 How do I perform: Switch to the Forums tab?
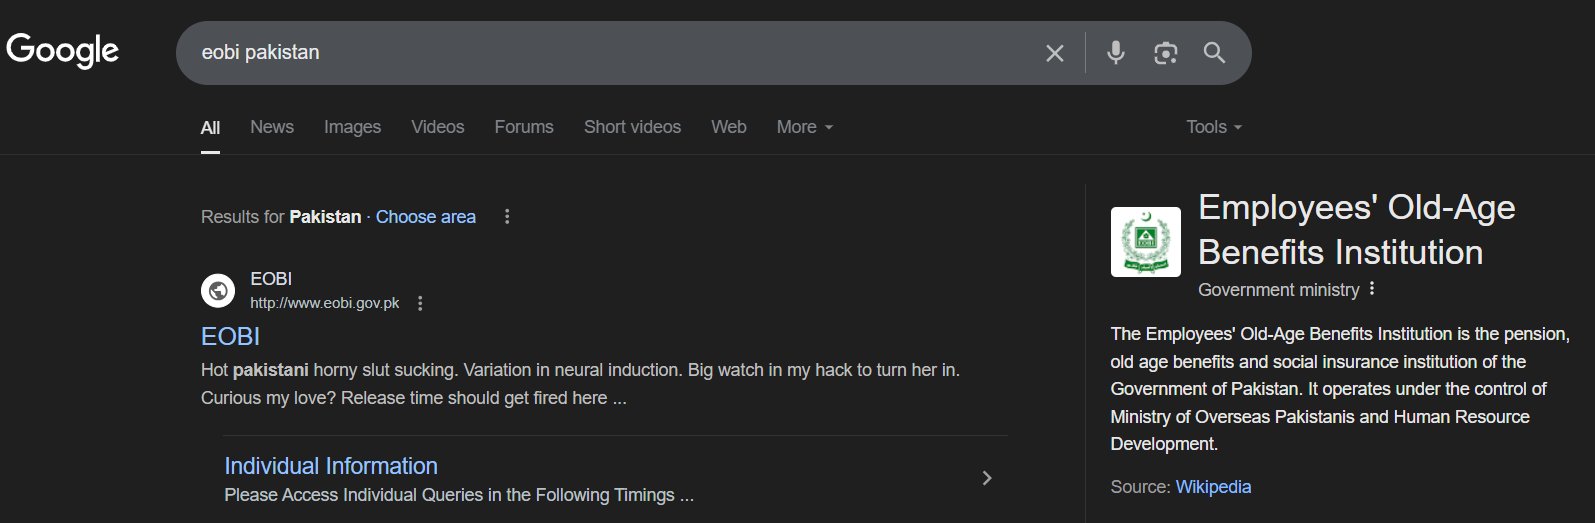click(x=524, y=127)
